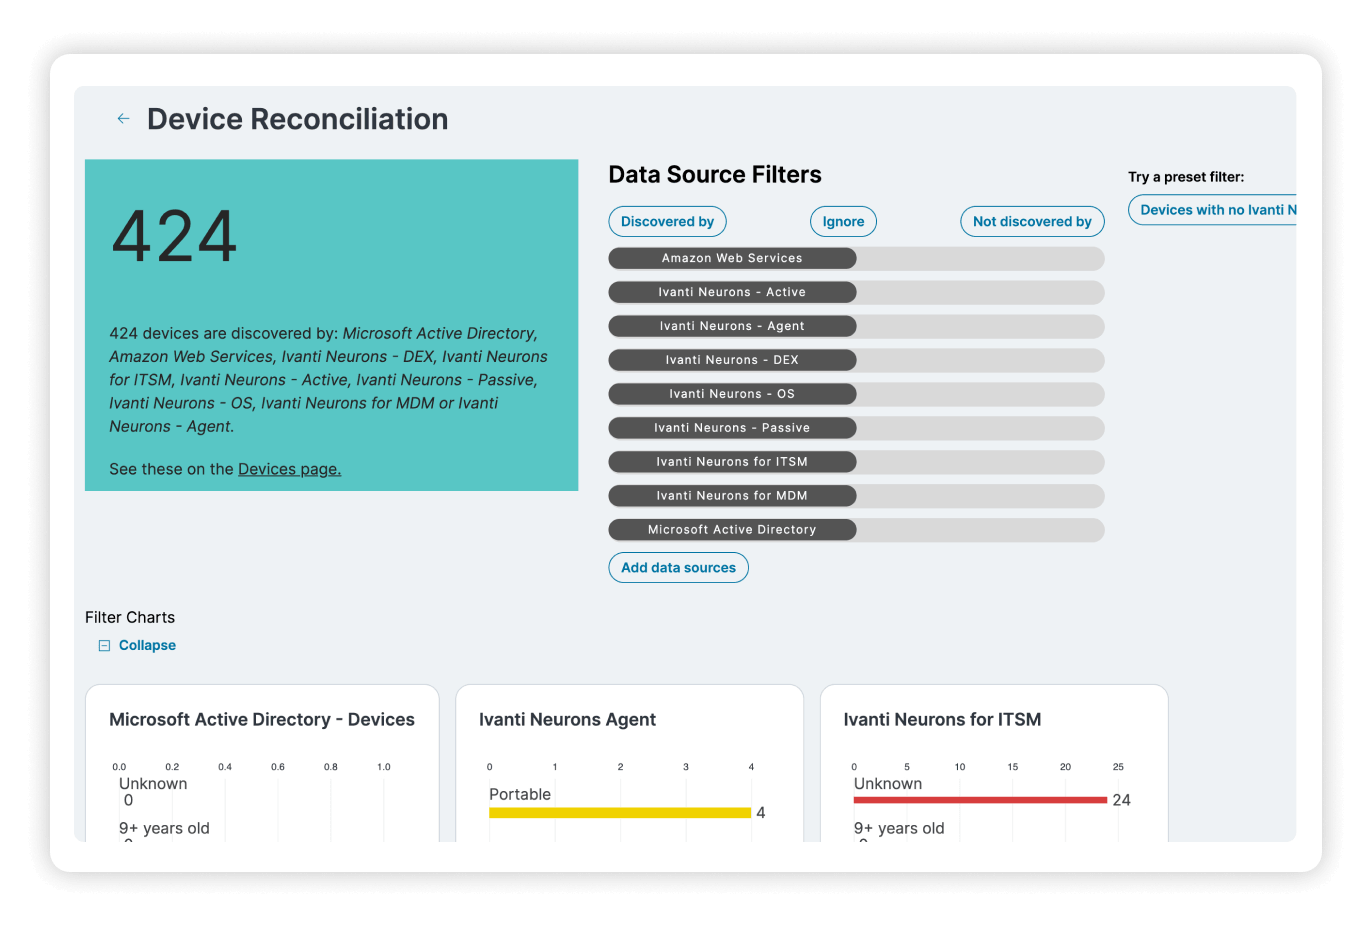Click the red Unknown bar in ITSM chart
The image size is (1370, 926).
pyautogui.click(x=980, y=800)
